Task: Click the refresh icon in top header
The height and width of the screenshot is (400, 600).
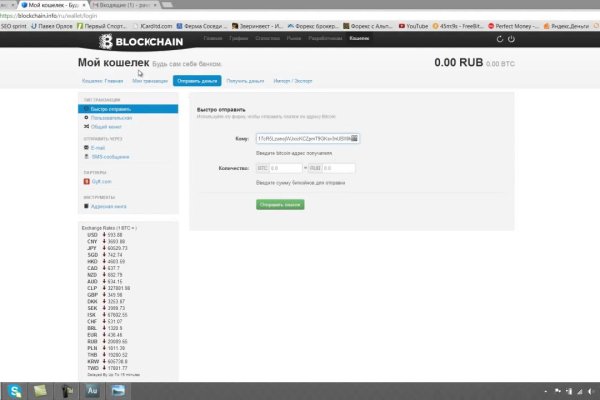Action: click(x=499, y=39)
